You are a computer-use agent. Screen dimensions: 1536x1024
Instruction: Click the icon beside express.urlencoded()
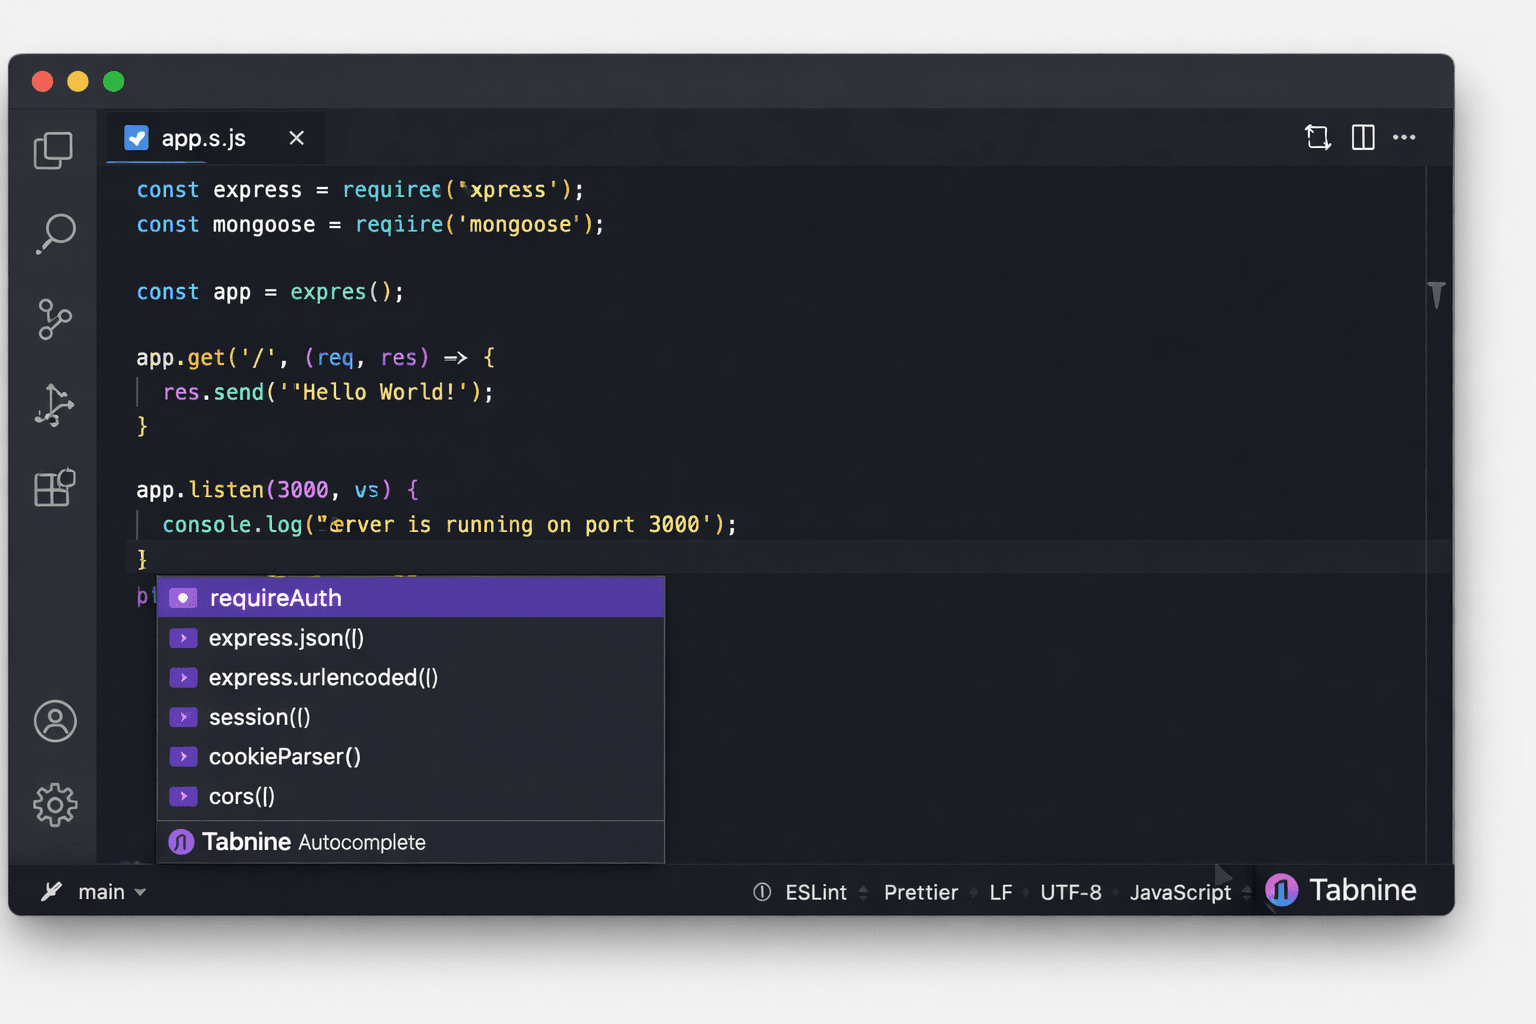[183, 678]
